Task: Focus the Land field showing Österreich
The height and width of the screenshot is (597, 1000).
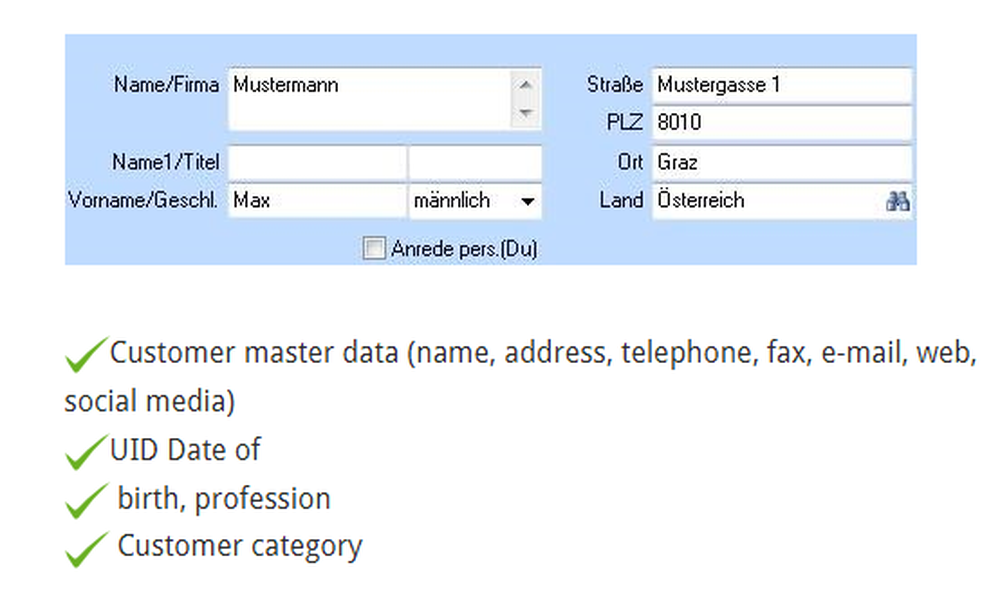Action: coord(765,201)
